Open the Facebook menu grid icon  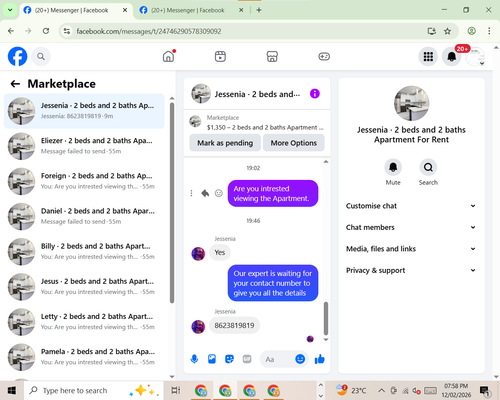(428, 56)
